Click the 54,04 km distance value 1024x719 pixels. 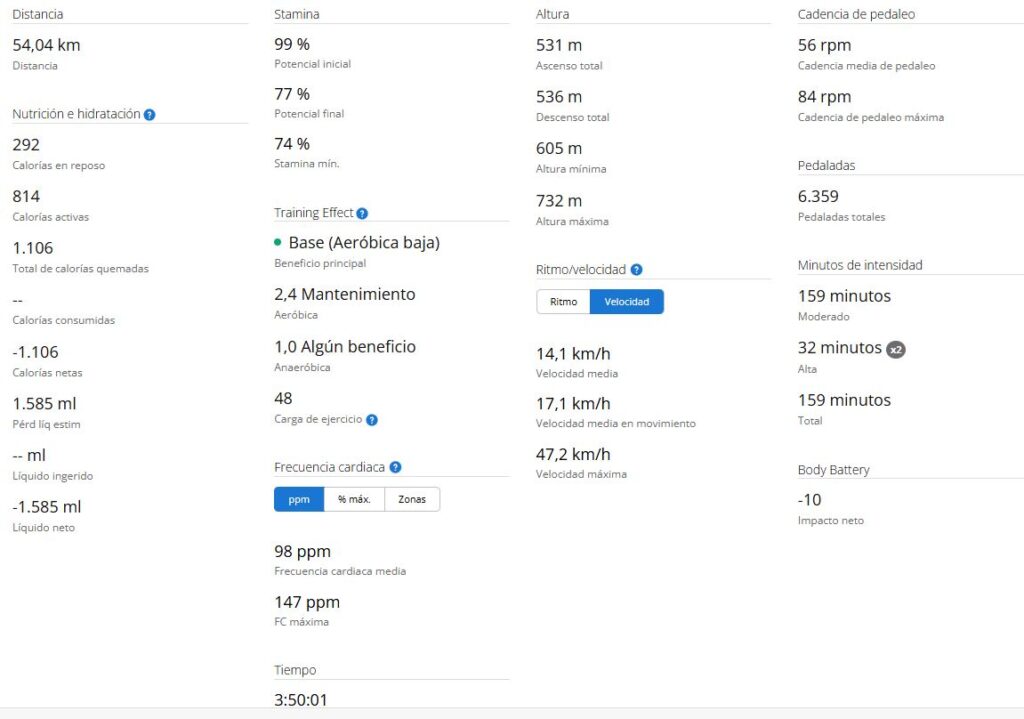click(x=46, y=45)
